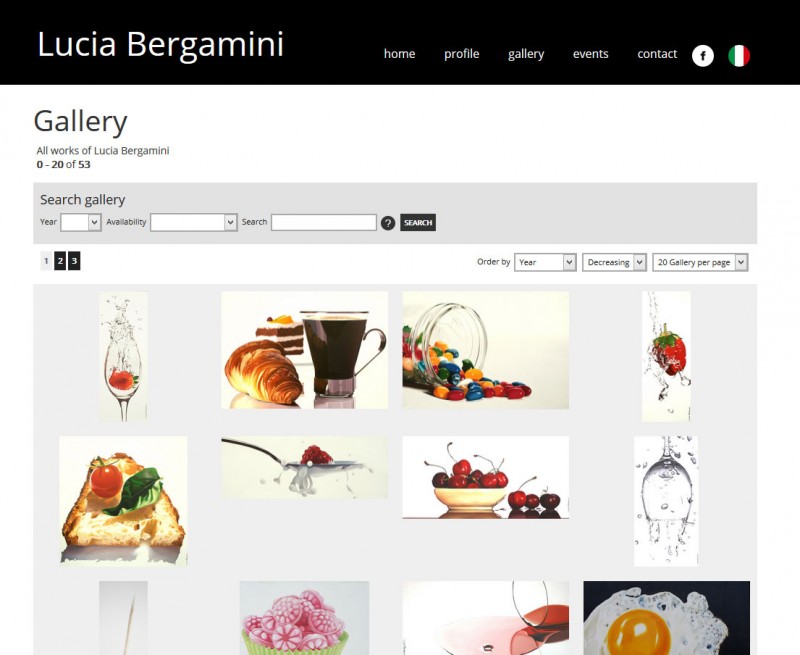Open the contact page
Viewport: 800px width, 655px height.
pos(657,54)
